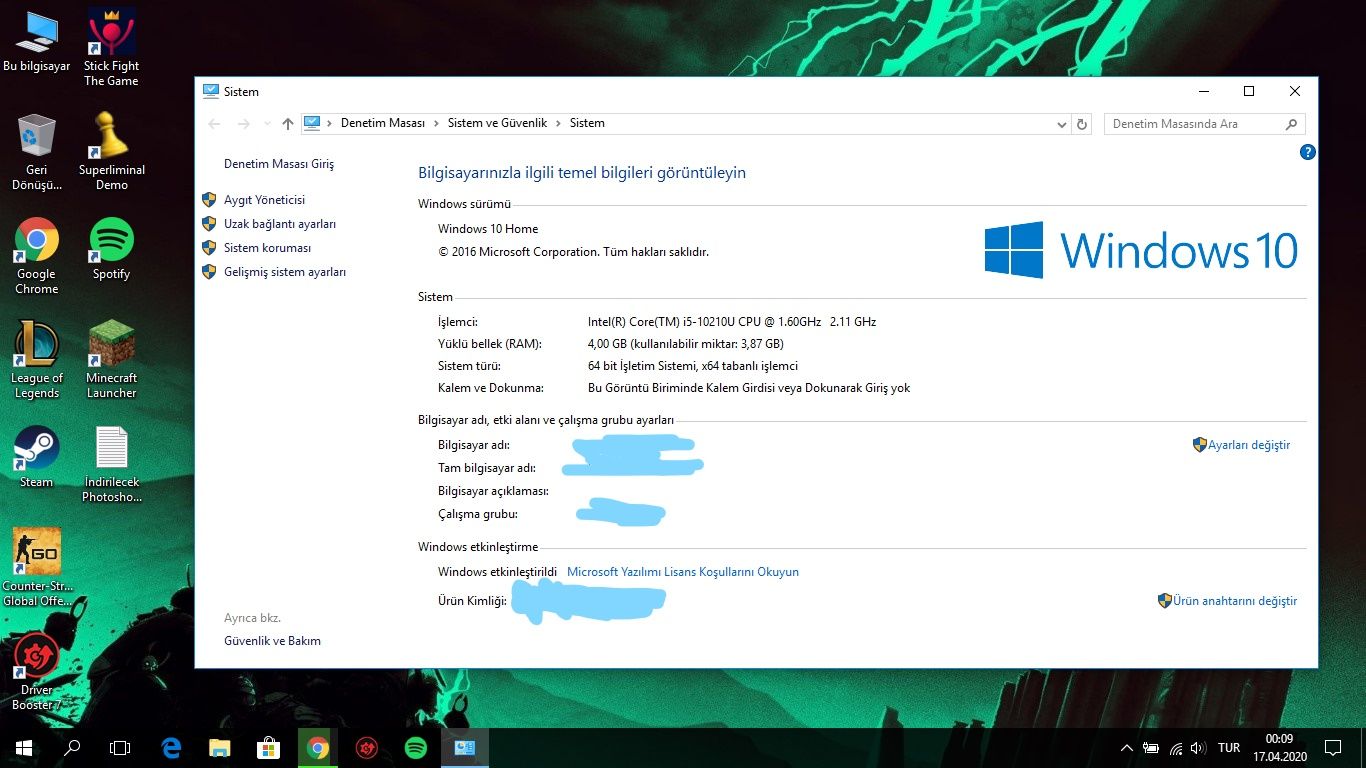Screen dimensions: 1366x768
Task: Open Steam desktop shortcut
Action: click(37, 457)
